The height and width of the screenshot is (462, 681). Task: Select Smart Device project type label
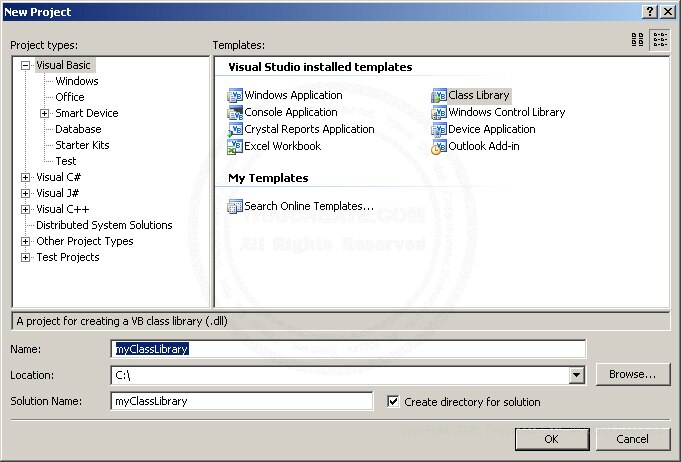tap(87, 113)
